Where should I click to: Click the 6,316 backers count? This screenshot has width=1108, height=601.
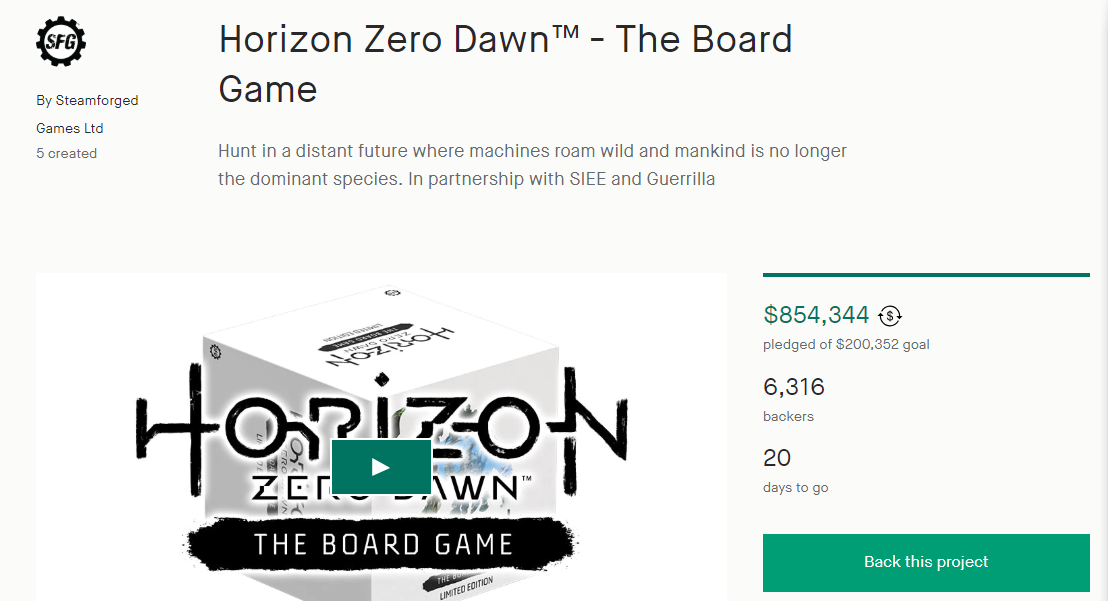(x=794, y=387)
